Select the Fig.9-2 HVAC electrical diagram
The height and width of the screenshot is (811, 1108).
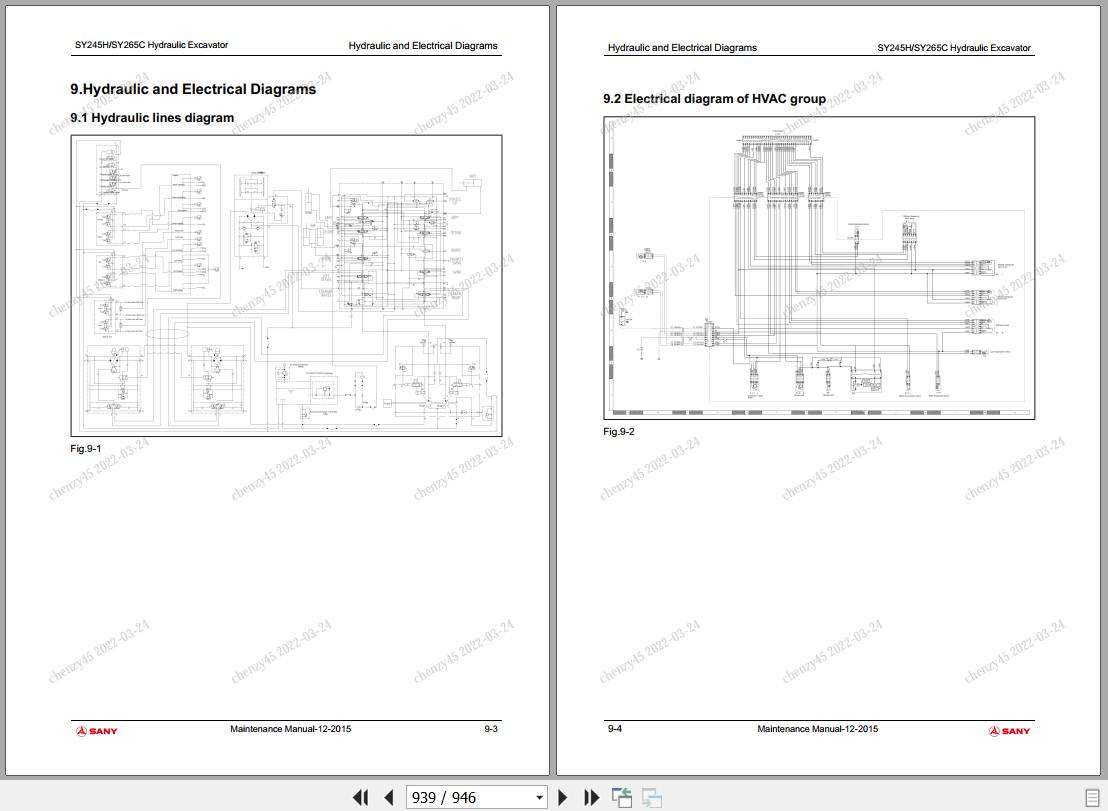(819, 268)
